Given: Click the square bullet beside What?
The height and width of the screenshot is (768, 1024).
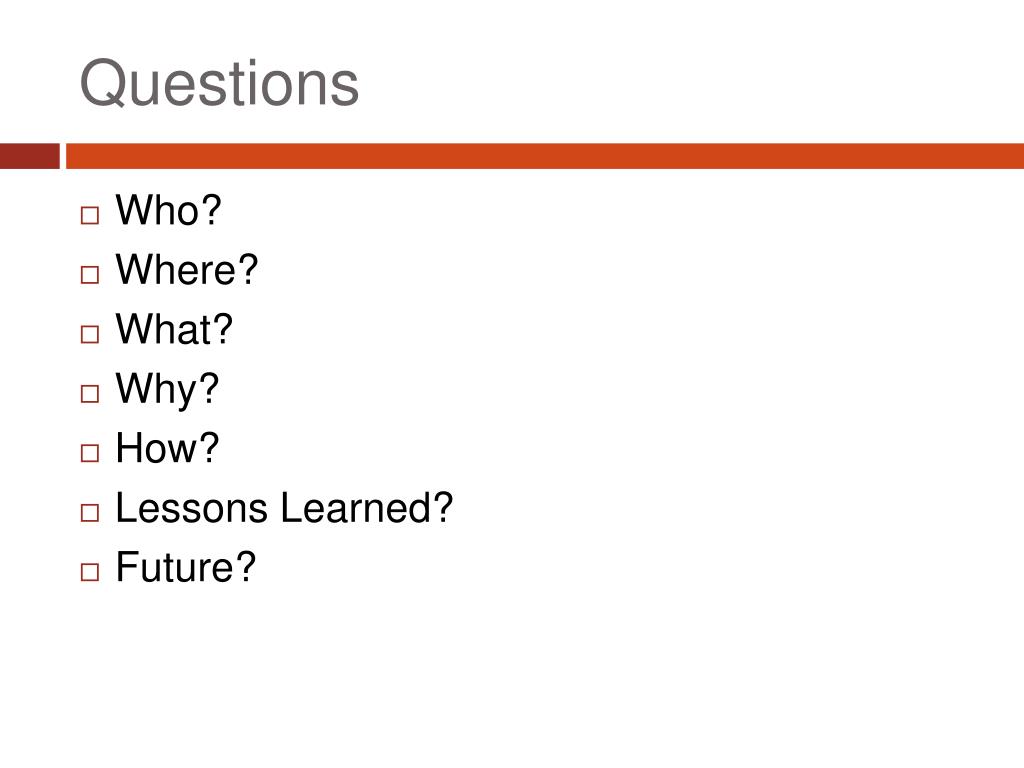Looking at the screenshot, I should (x=90, y=334).
